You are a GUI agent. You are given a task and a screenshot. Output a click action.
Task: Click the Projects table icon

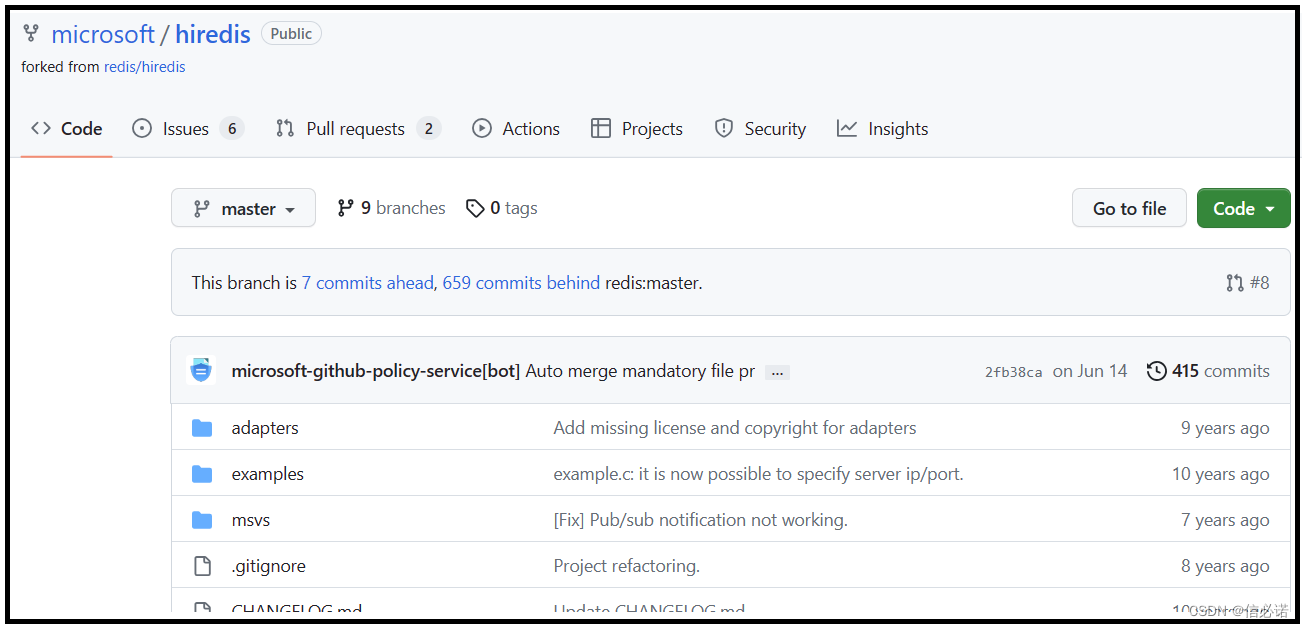pyautogui.click(x=601, y=128)
